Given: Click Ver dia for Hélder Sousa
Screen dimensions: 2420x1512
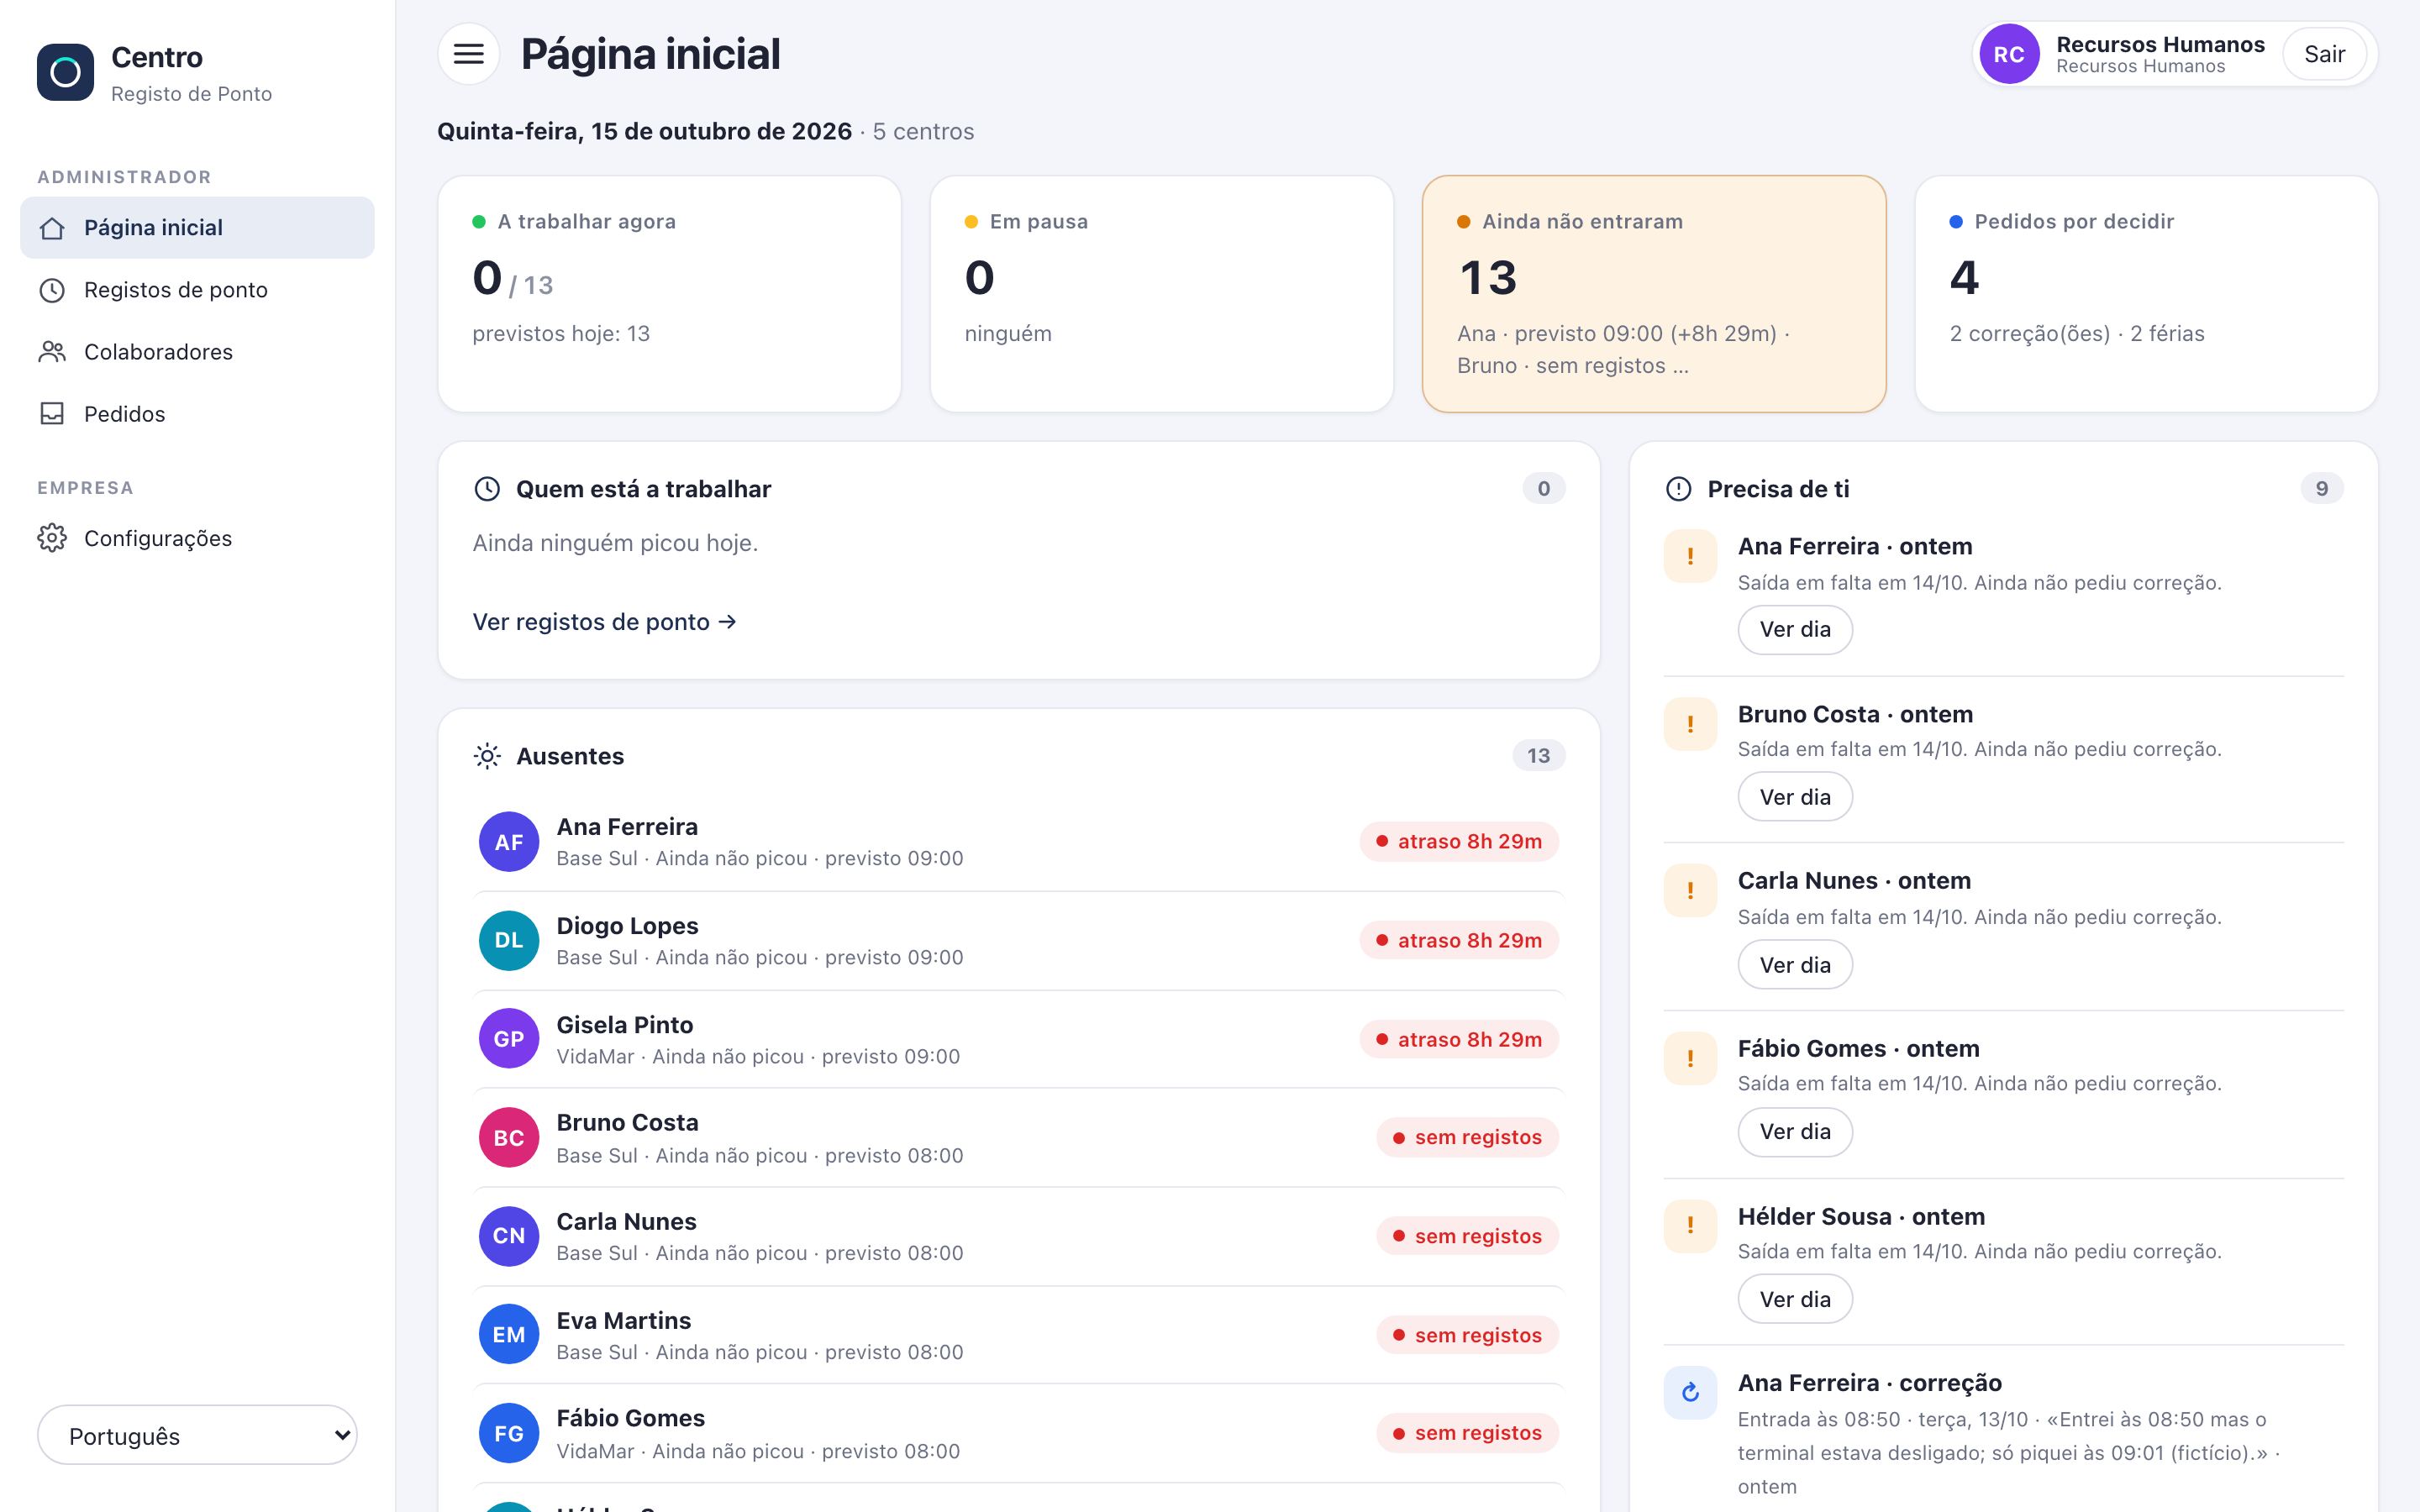Looking at the screenshot, I should (1795, 1299).
